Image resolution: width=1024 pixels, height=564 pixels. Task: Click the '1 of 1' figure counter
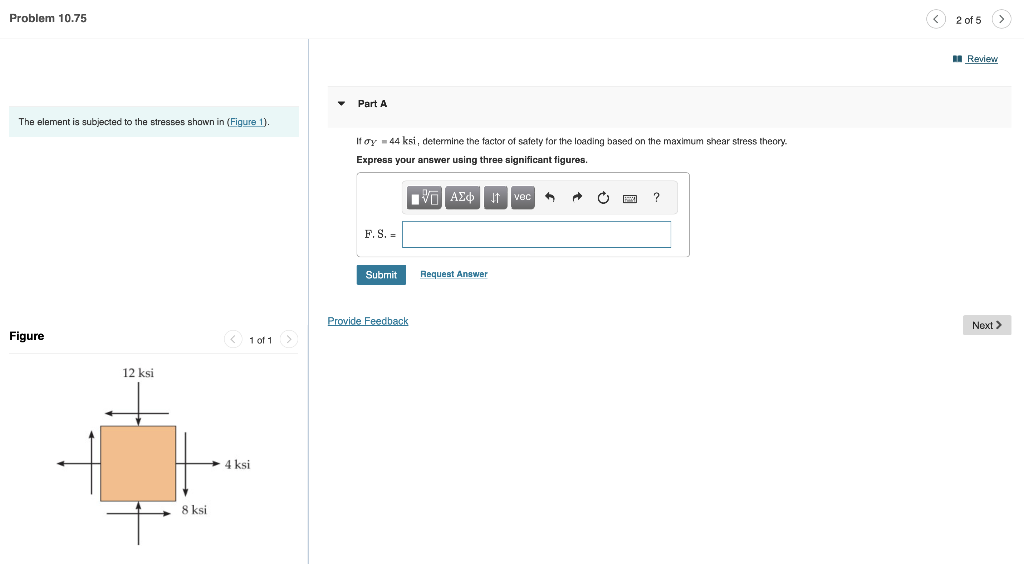point(261,340)
